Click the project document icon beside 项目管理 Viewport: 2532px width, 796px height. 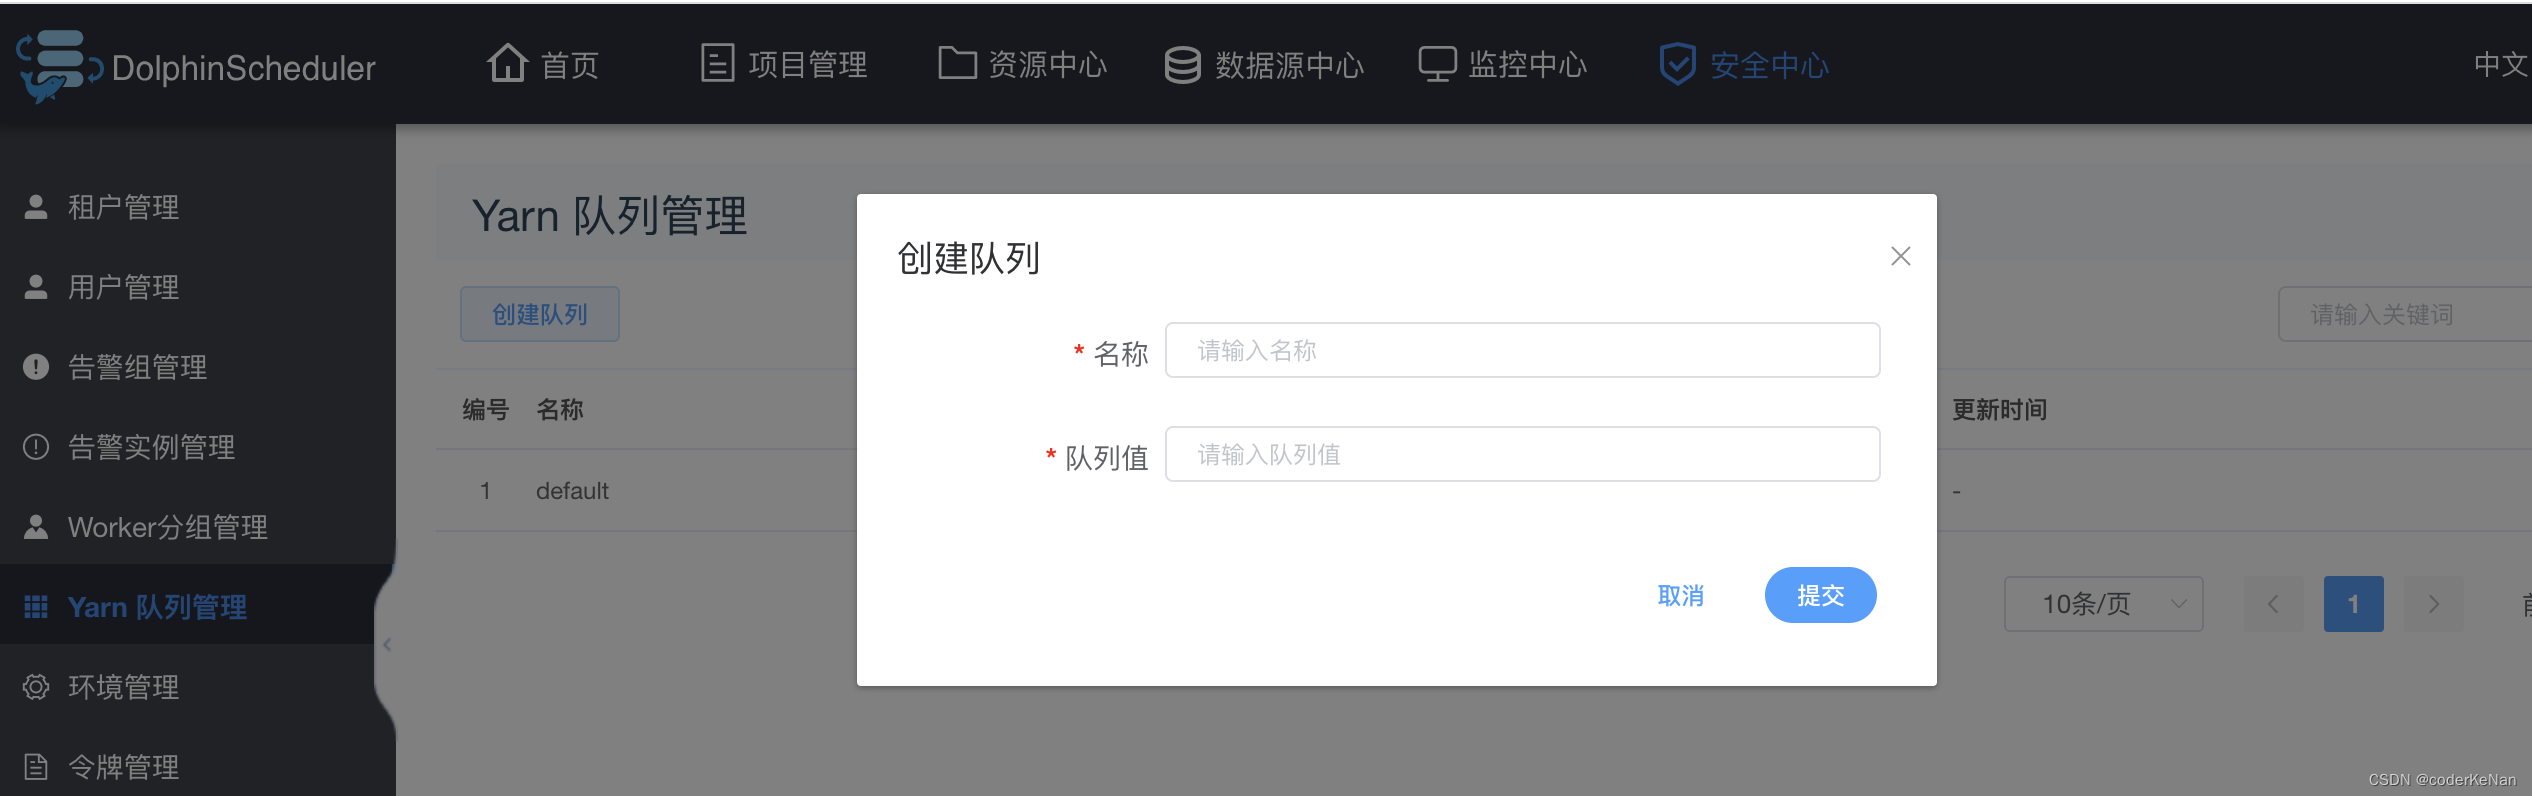[x=718, y=63]
